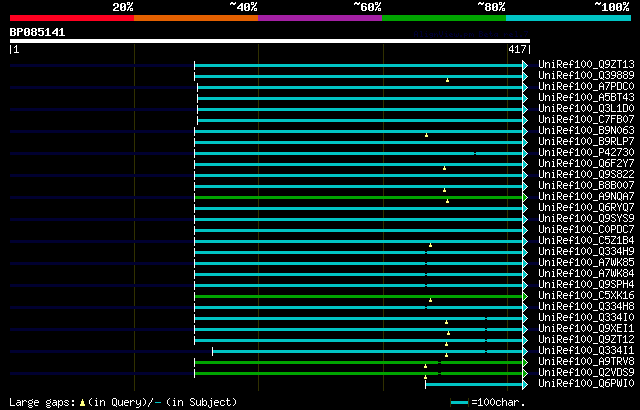Click the orange ~40% identity legend segment
This screenshot has width=640, height=410.
click(196, 18)
